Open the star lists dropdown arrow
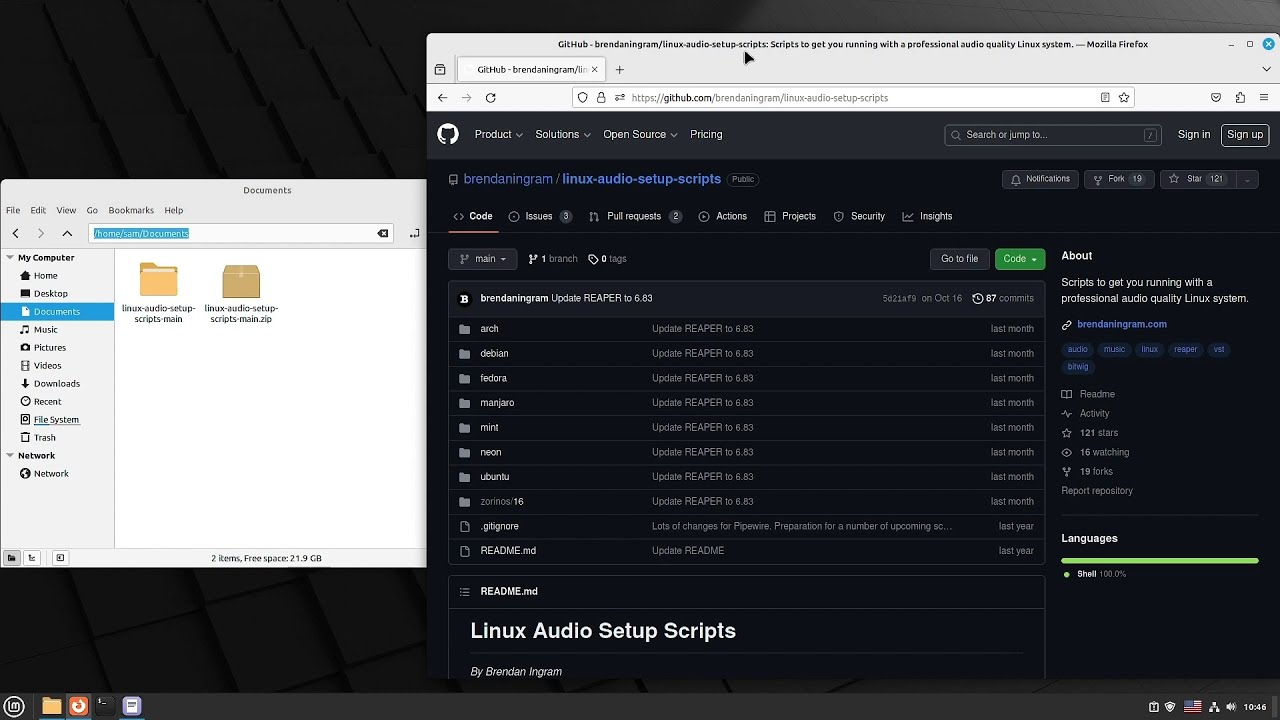Viewport: 1280px width, 720px height. 1247,179
